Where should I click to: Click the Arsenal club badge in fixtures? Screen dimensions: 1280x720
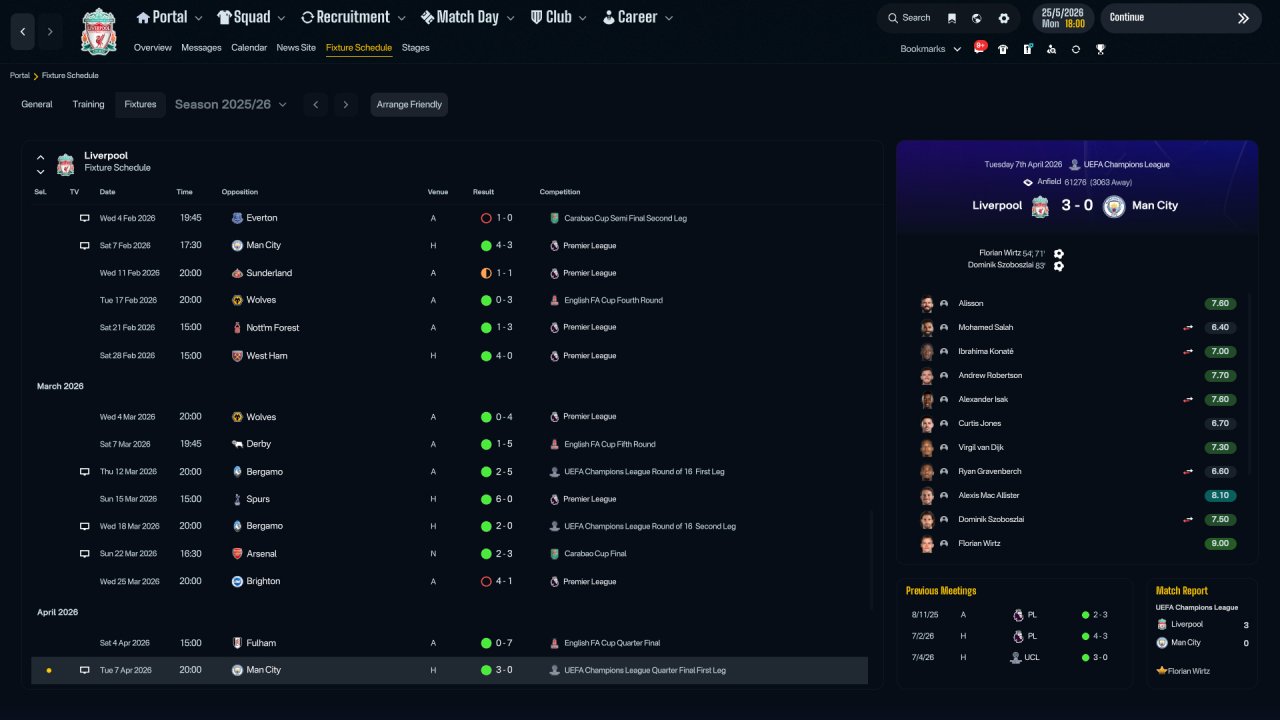237,554
